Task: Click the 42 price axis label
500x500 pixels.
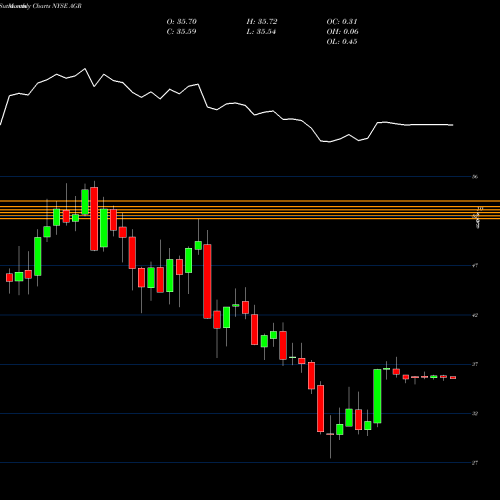Action: point(475,315)
